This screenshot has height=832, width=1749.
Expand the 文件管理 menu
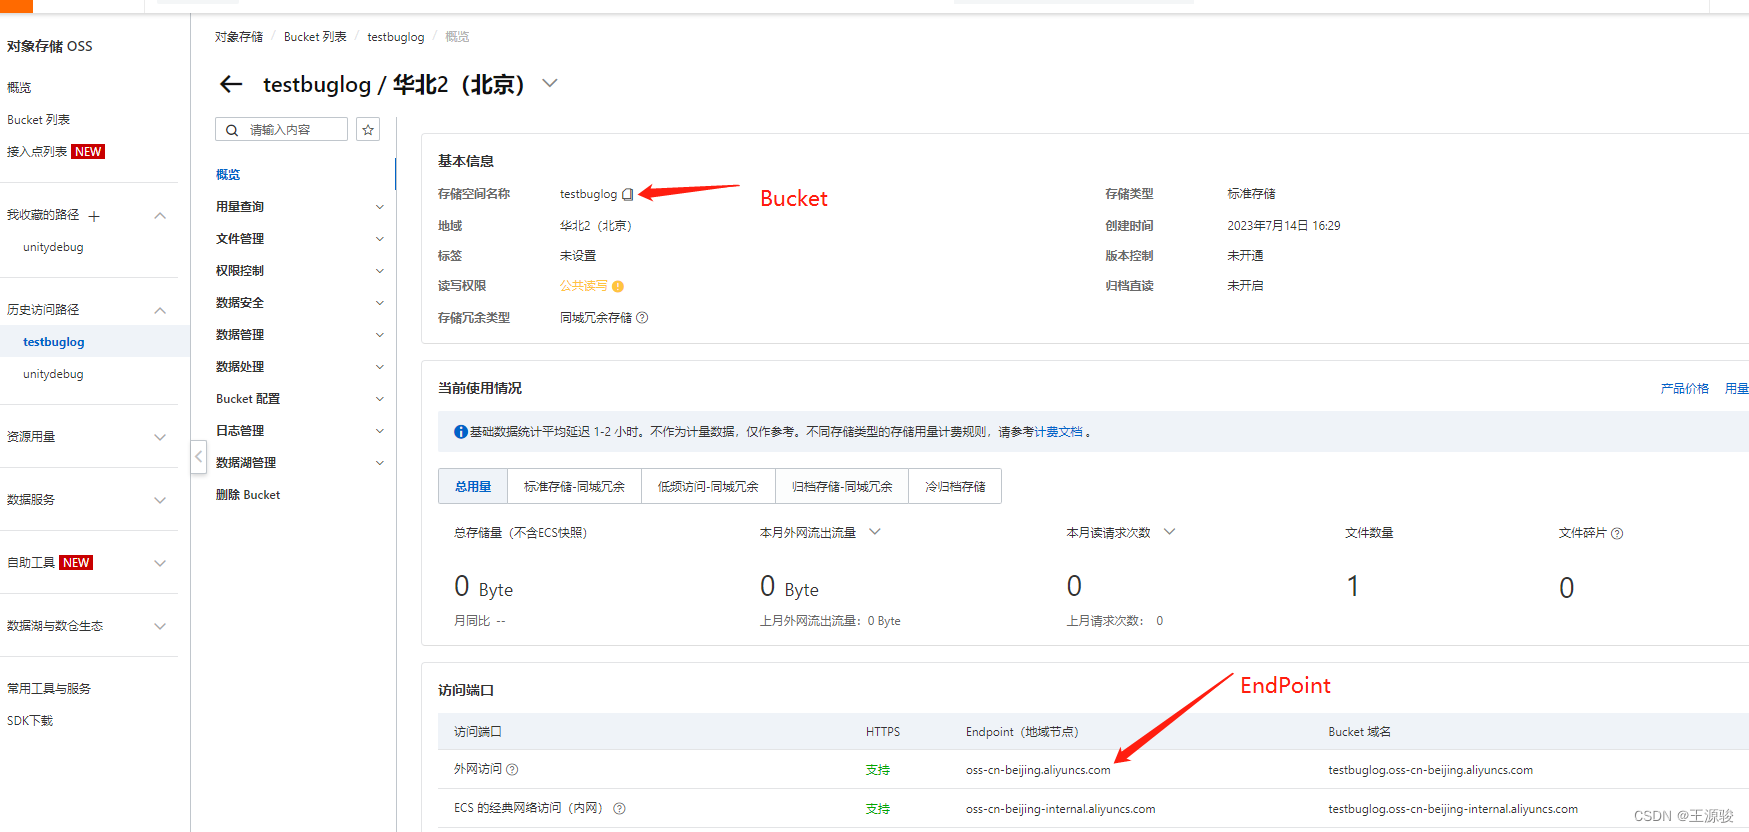click(379, 239)
